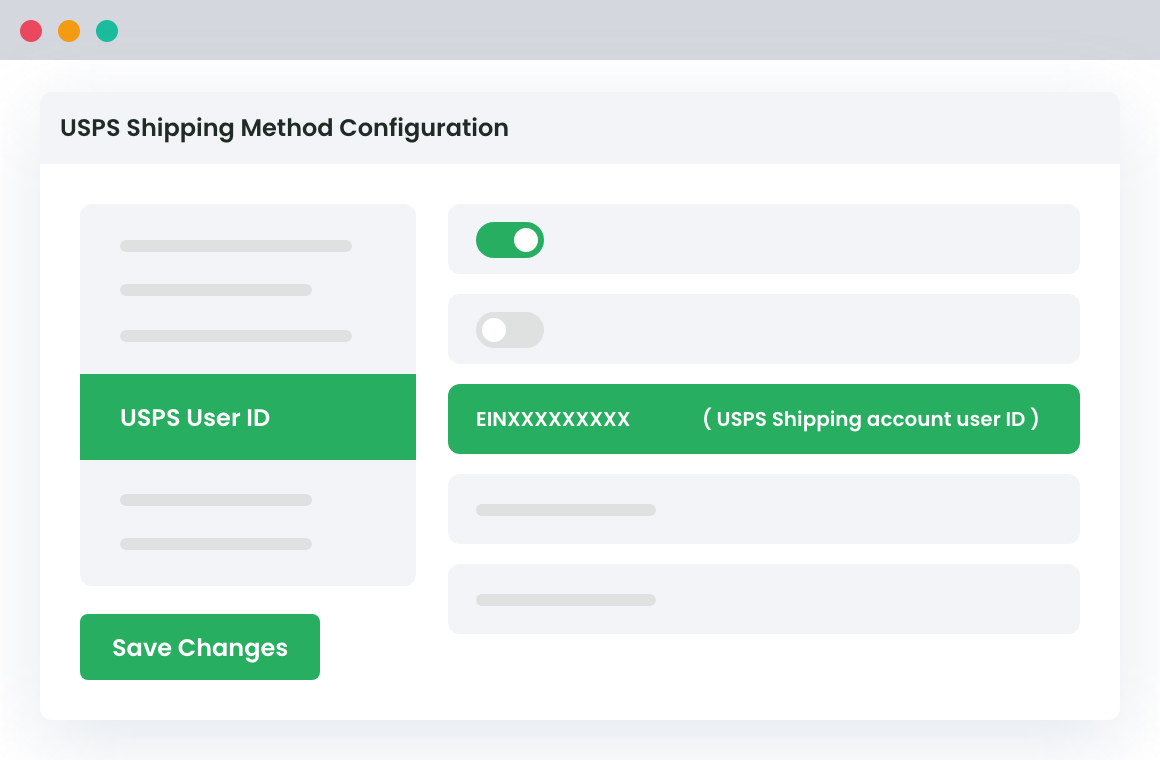Click the knob of the off toggle switch

pyautogui.click(x=495, y=329)
